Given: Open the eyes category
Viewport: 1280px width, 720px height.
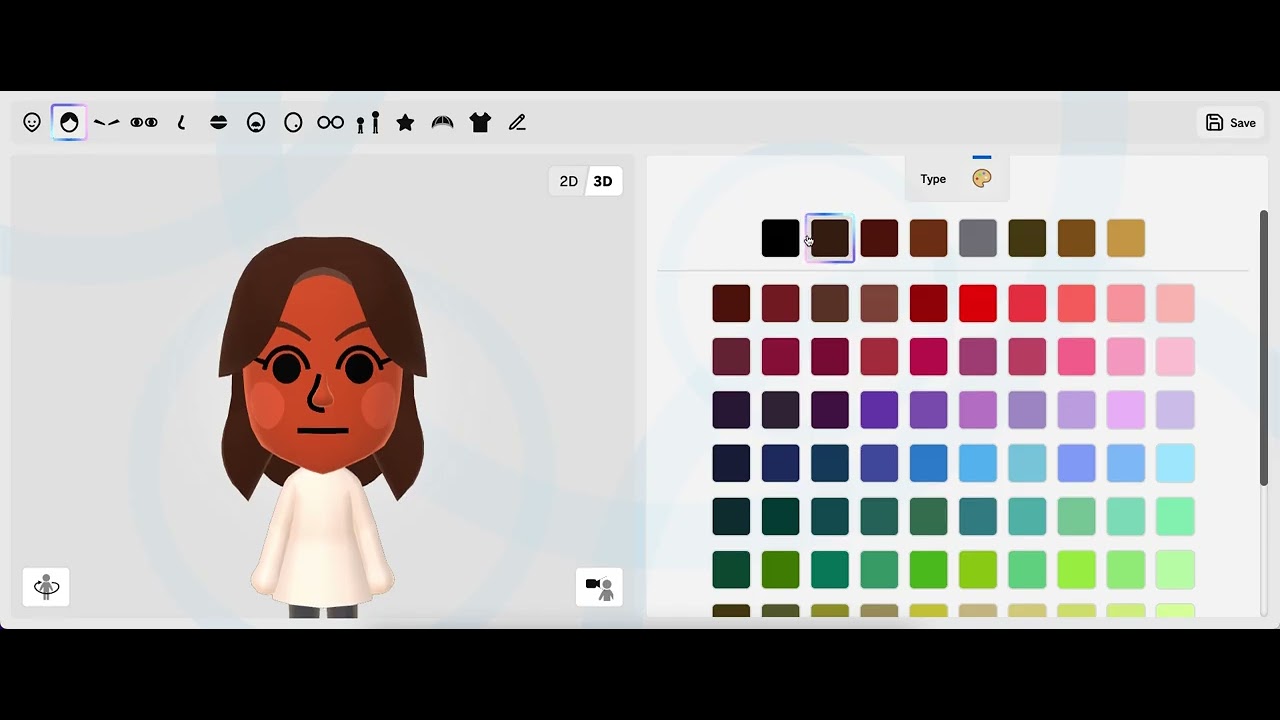Looking at the screenshot, I should click(x=144, y=122).
